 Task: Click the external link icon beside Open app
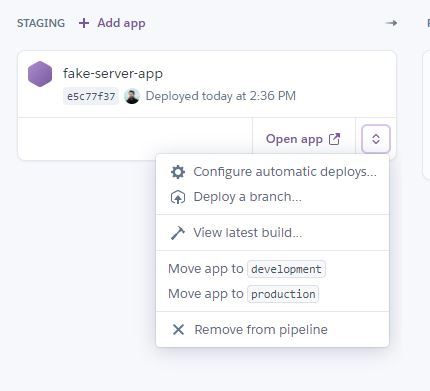334,139
